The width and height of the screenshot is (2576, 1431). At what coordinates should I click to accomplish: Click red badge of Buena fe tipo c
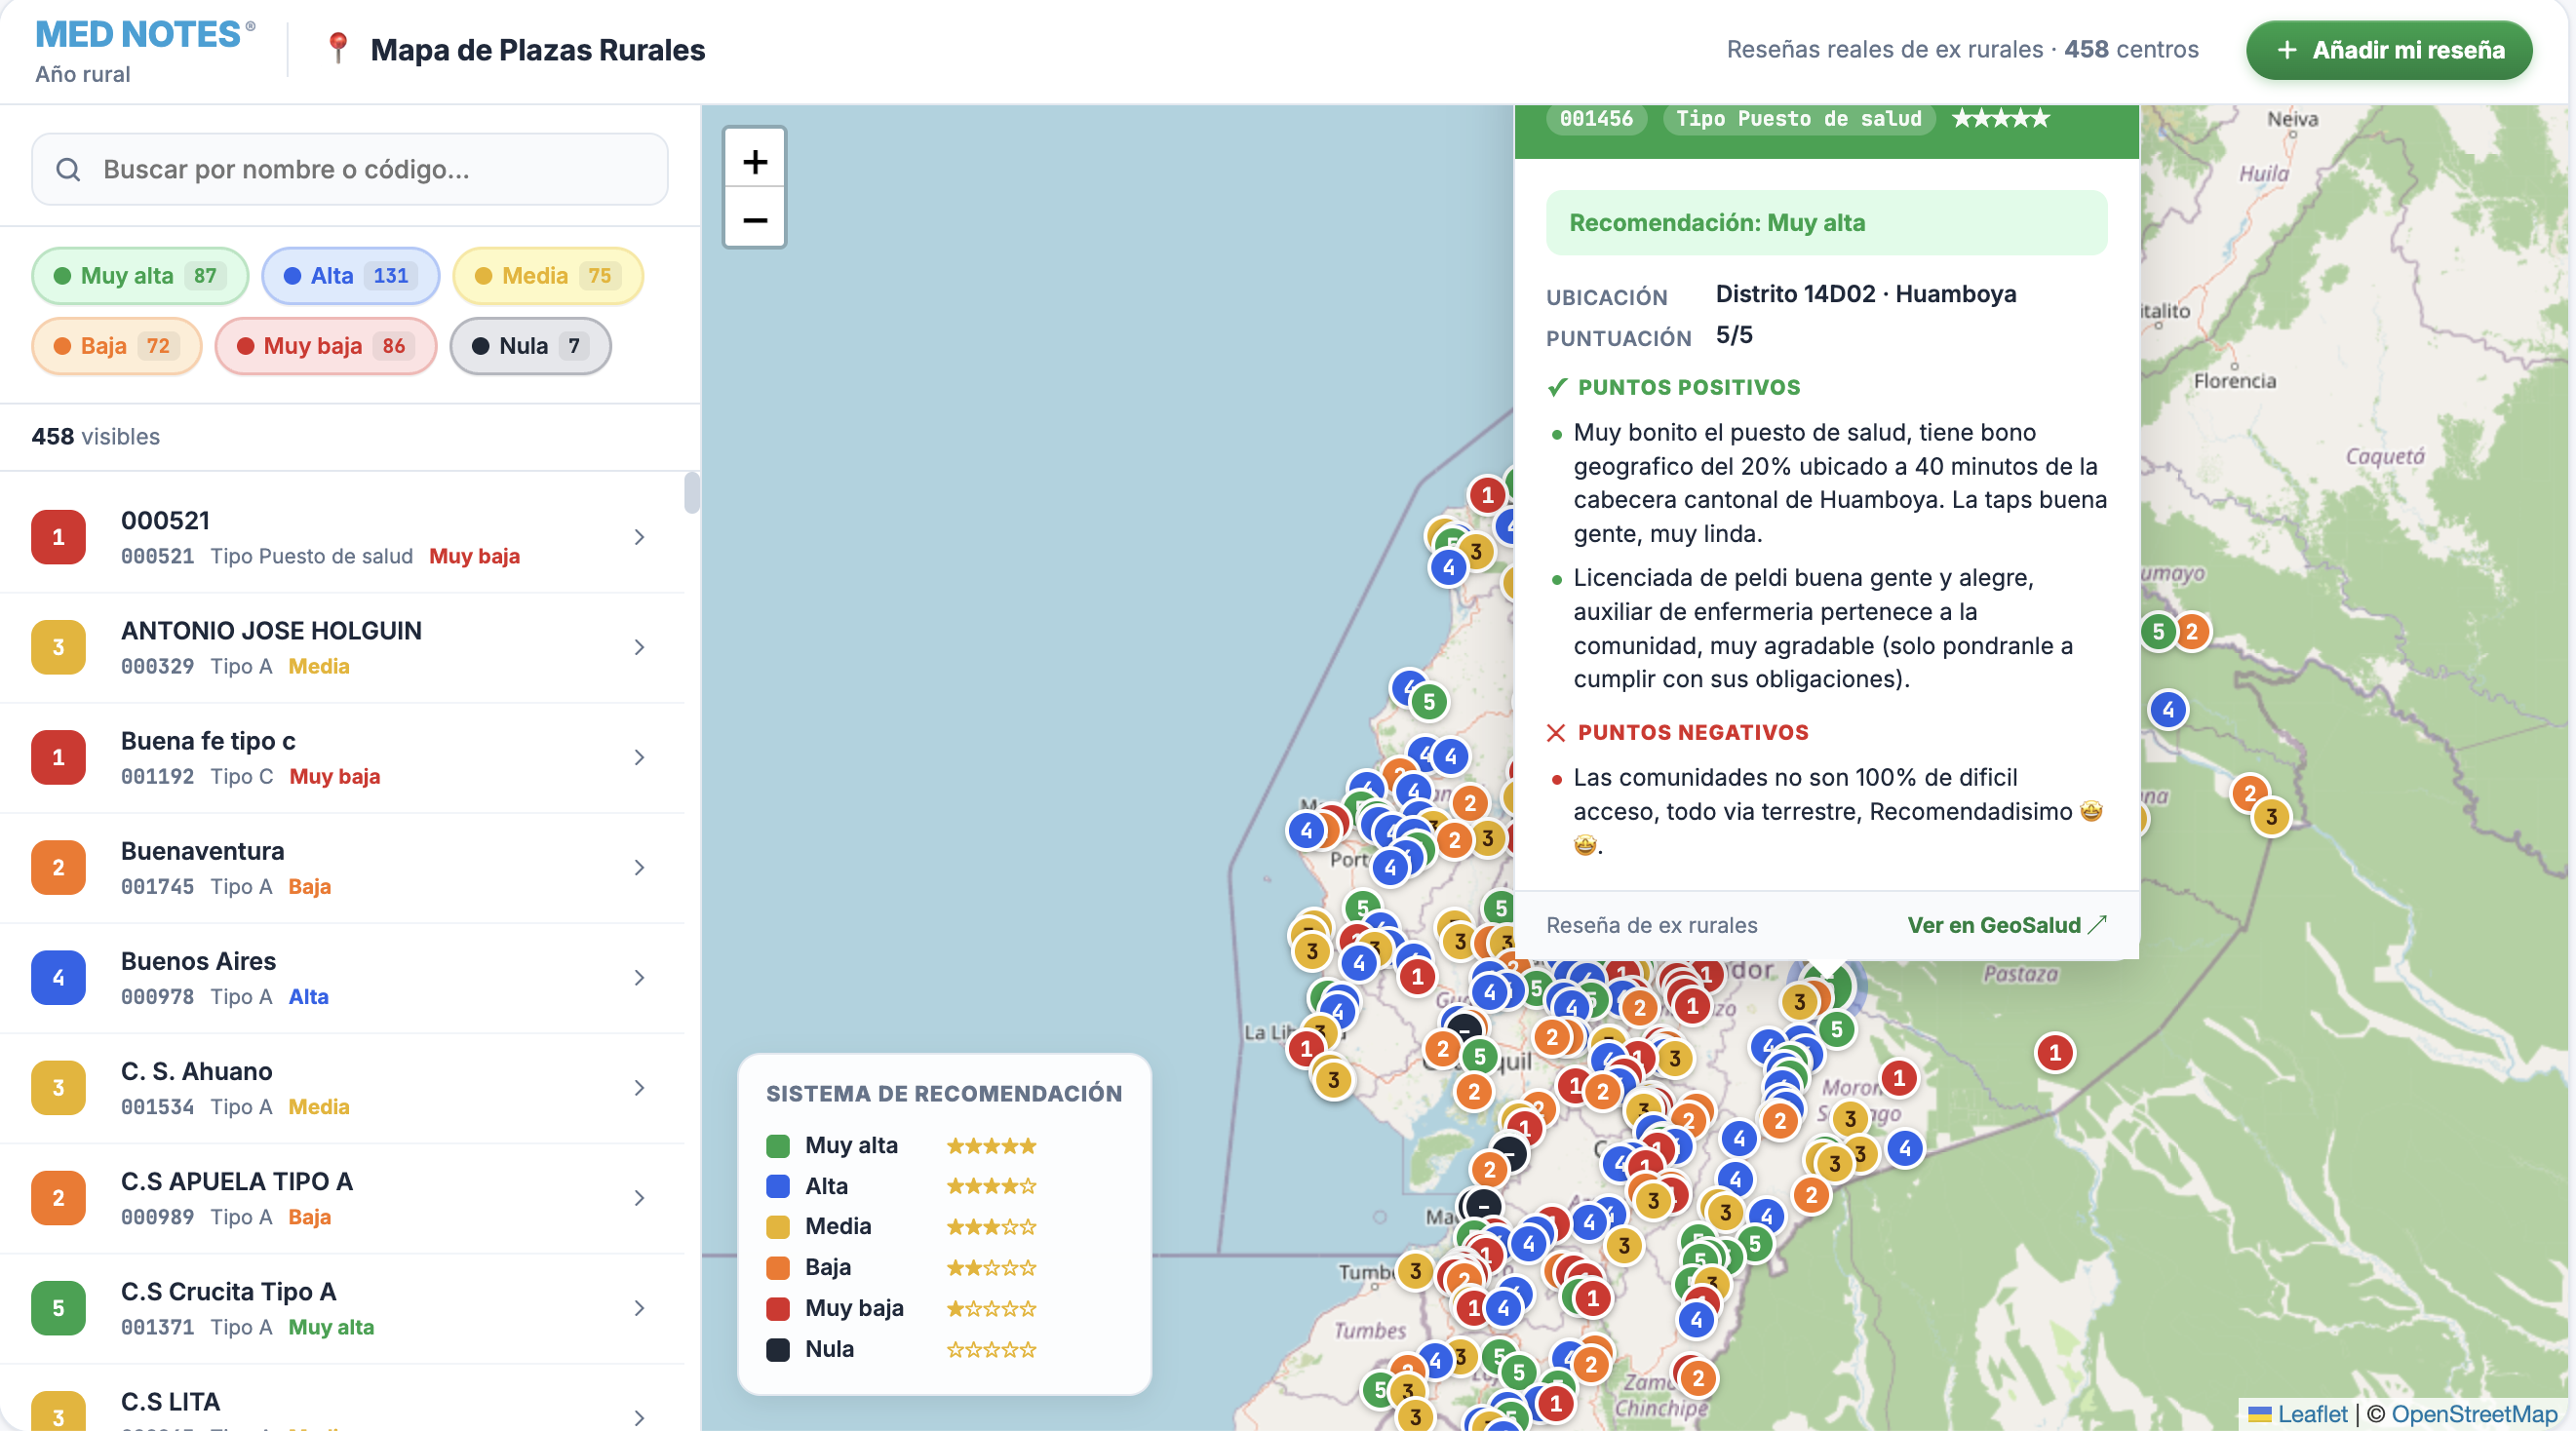point(58,757)
